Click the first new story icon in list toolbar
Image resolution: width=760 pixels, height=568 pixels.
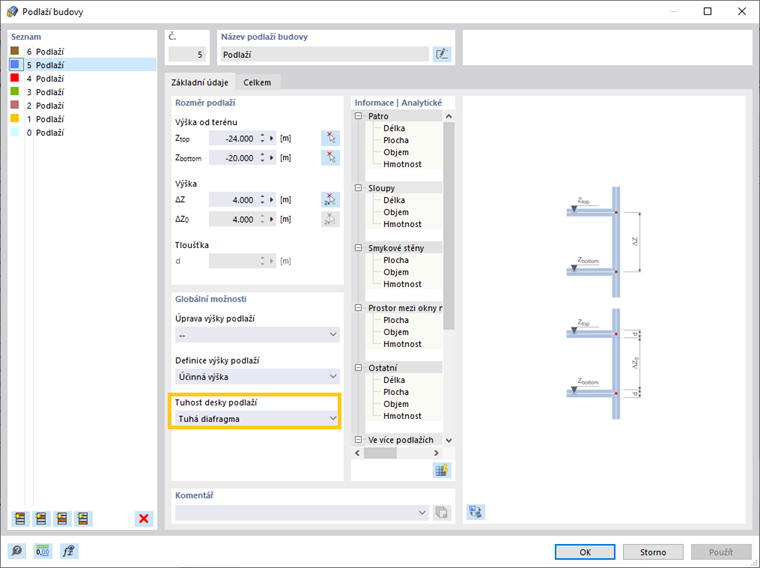click(x=20, y=519)
